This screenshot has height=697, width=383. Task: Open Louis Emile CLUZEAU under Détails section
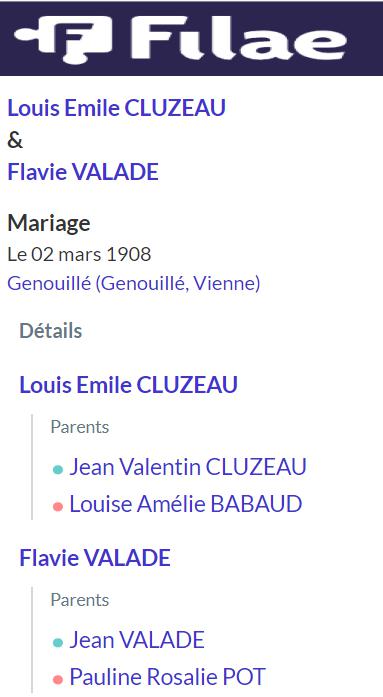click(x=128, y=385)
